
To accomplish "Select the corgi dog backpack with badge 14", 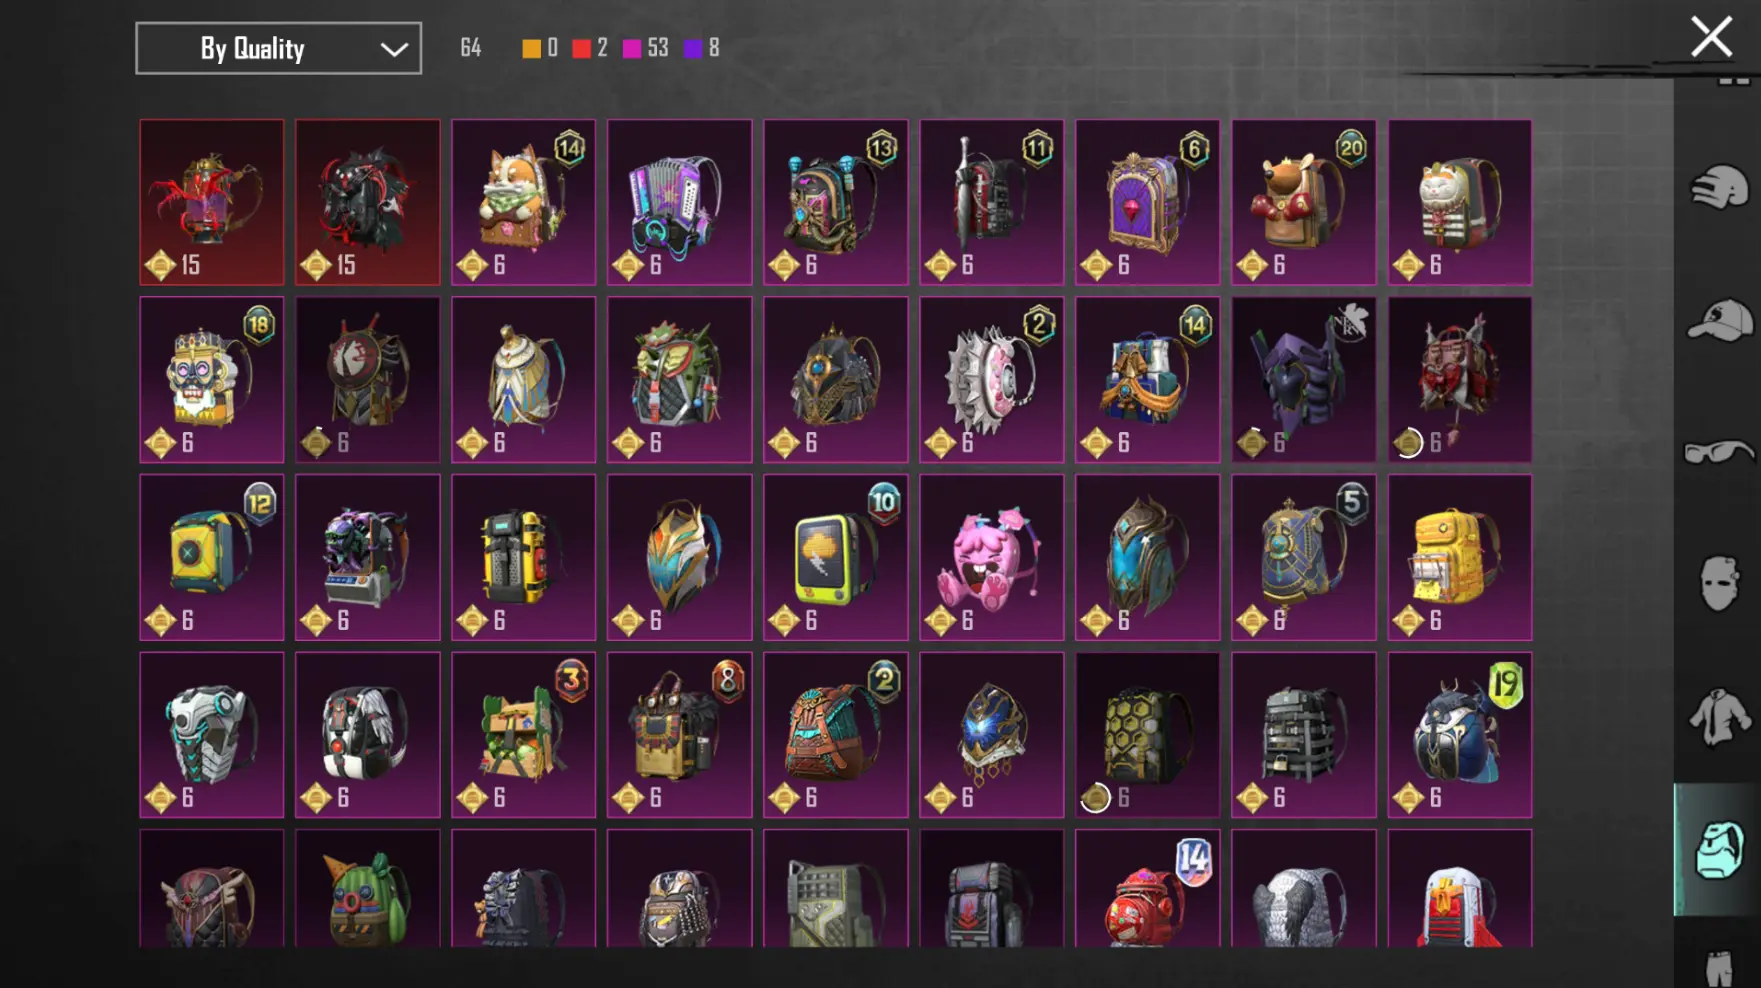I will 523,202.
